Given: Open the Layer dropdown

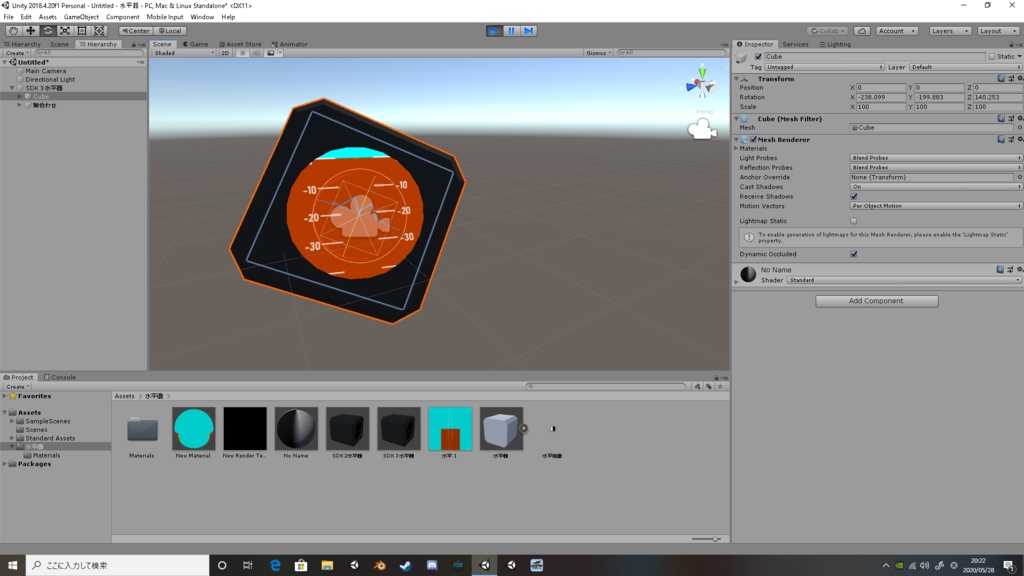Looking at the screenshot, I should pyautogui.click(x=965, y=67).
